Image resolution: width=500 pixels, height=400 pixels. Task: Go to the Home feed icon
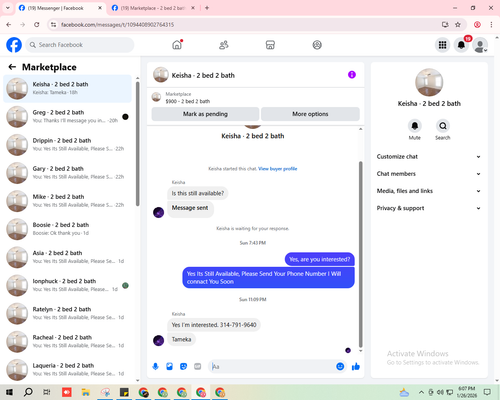coord(177,45)
